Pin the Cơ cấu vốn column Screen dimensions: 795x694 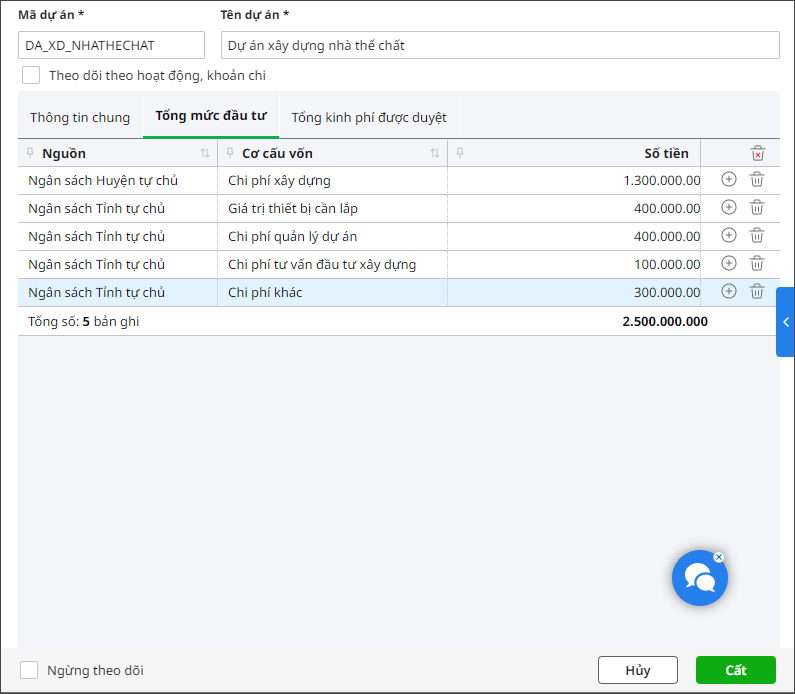point(230,153)
